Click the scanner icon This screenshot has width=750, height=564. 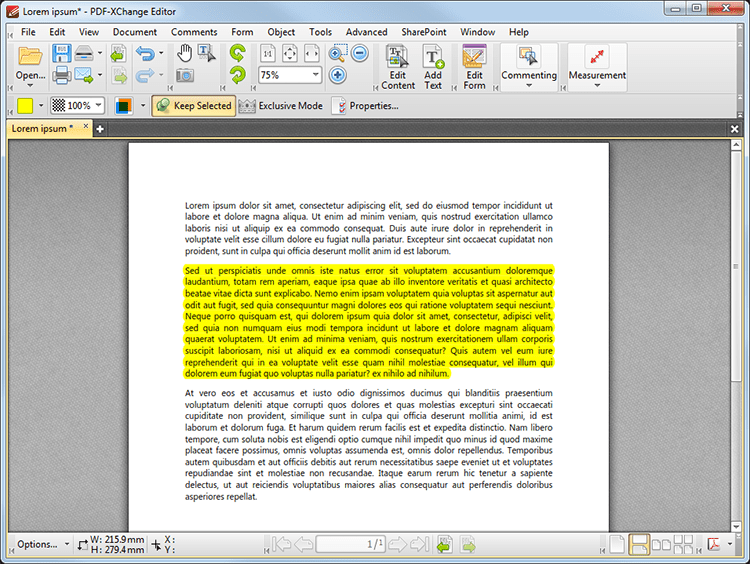pos(84,53)
